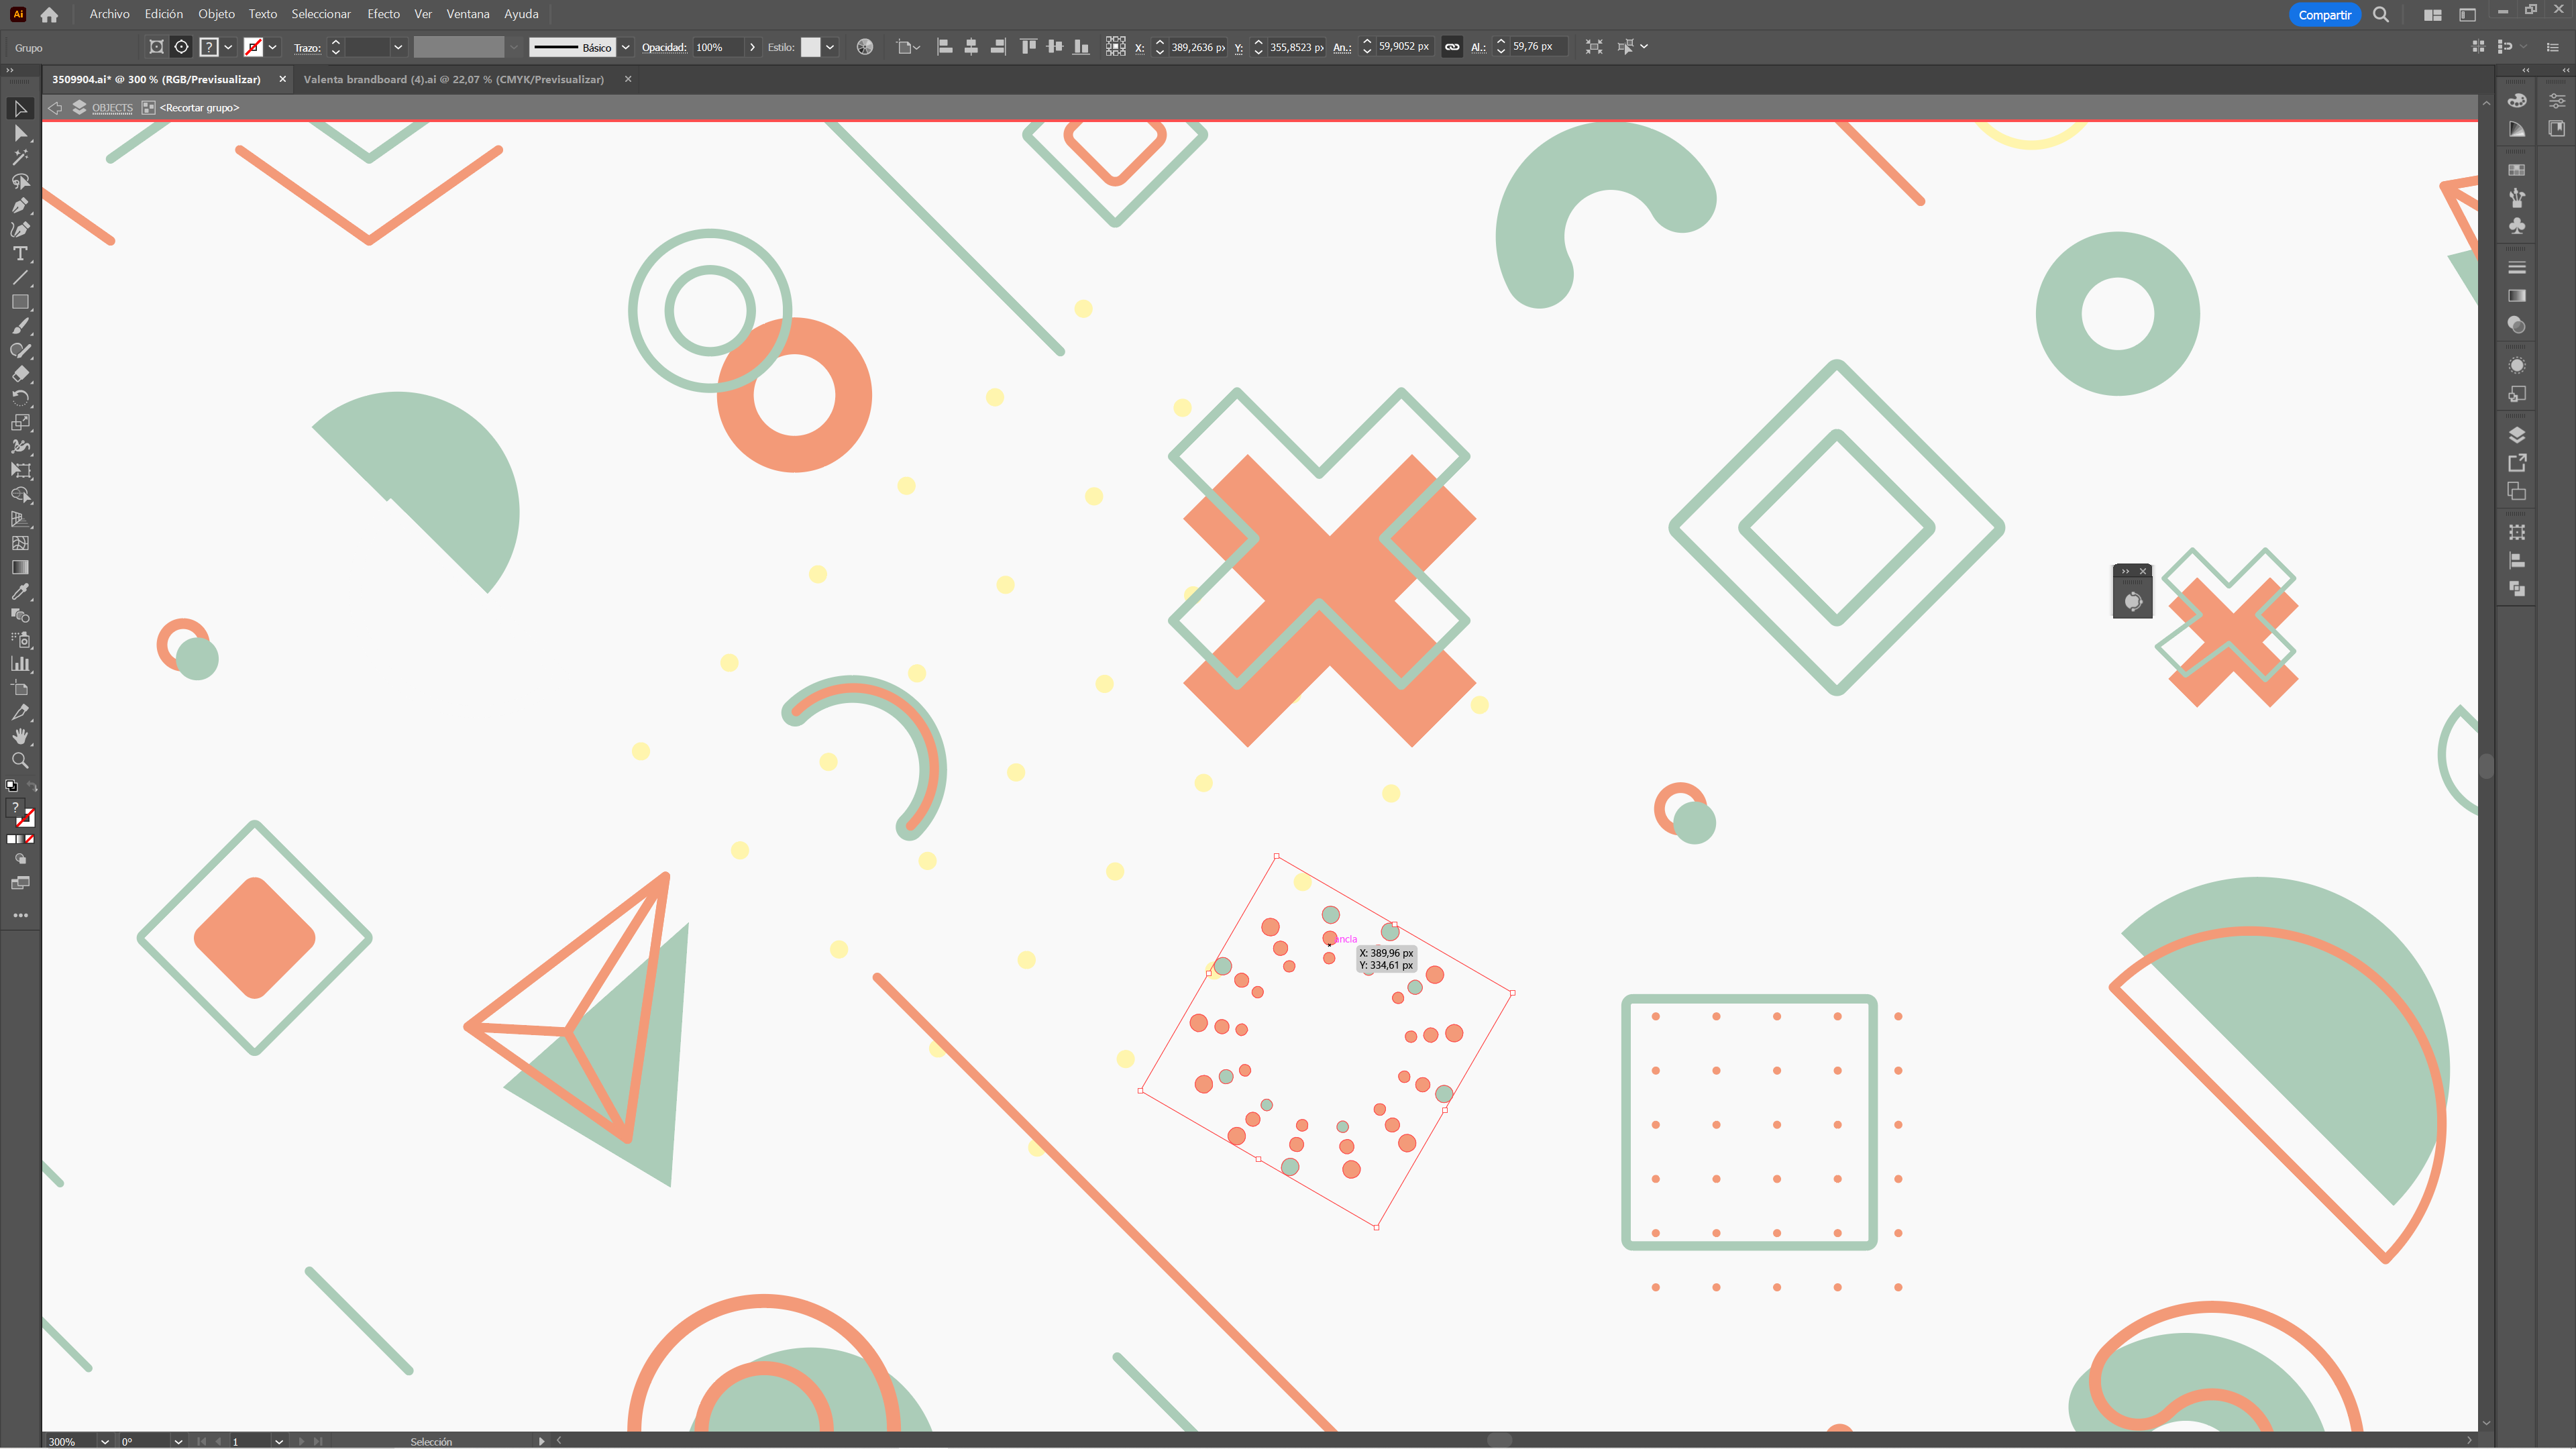Toggle constrain width and height proportions link

(1452, 47)
